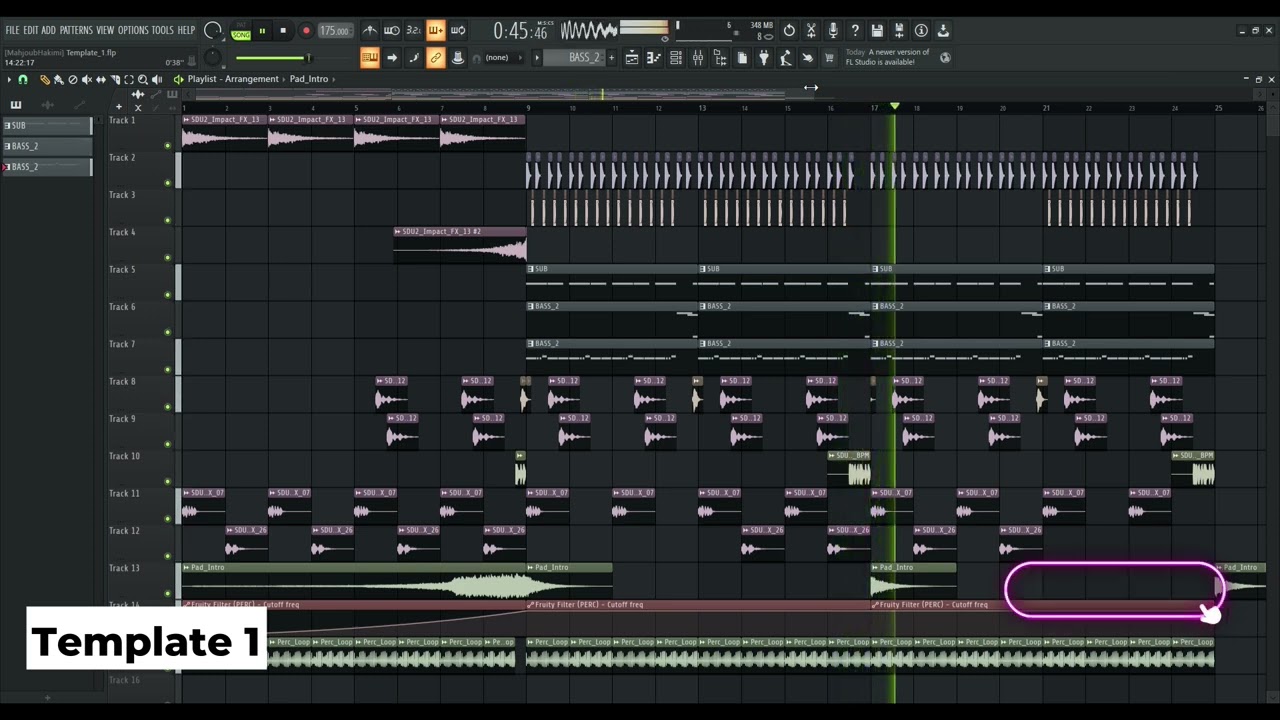Viewport: 1280px width, 720px height.
Task: Open the tempo tapper icon
Action: 786,58
